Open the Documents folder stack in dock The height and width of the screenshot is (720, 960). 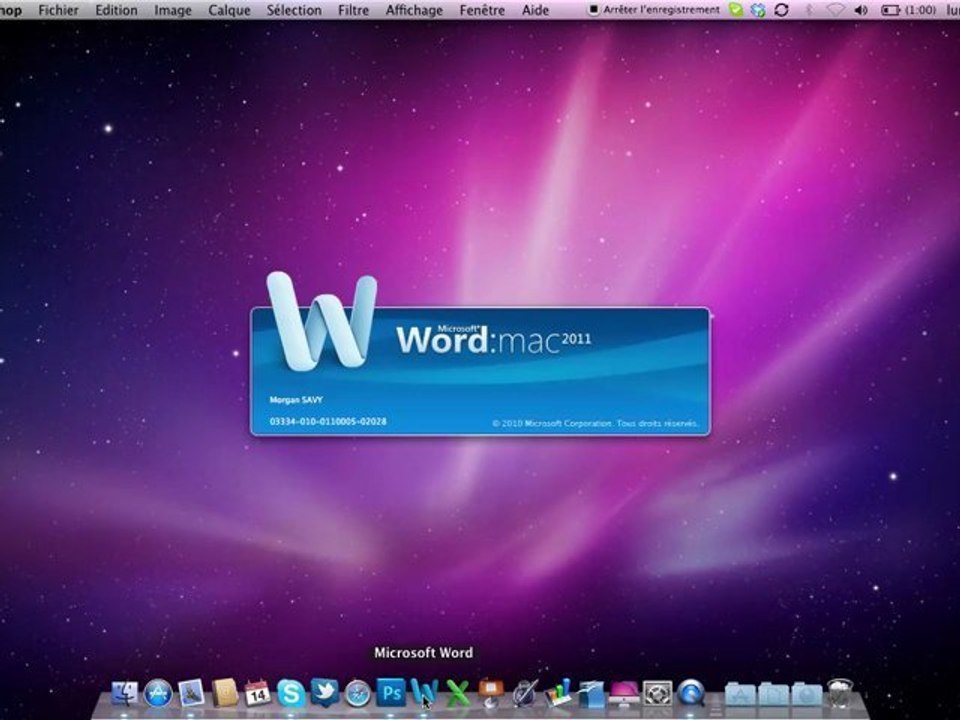pyautogui.click(x=774, y=695)
